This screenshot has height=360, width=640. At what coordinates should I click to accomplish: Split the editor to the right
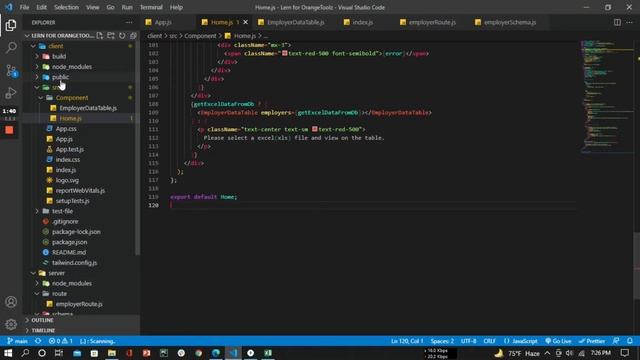pyautogui.click(x=617, y=22)
